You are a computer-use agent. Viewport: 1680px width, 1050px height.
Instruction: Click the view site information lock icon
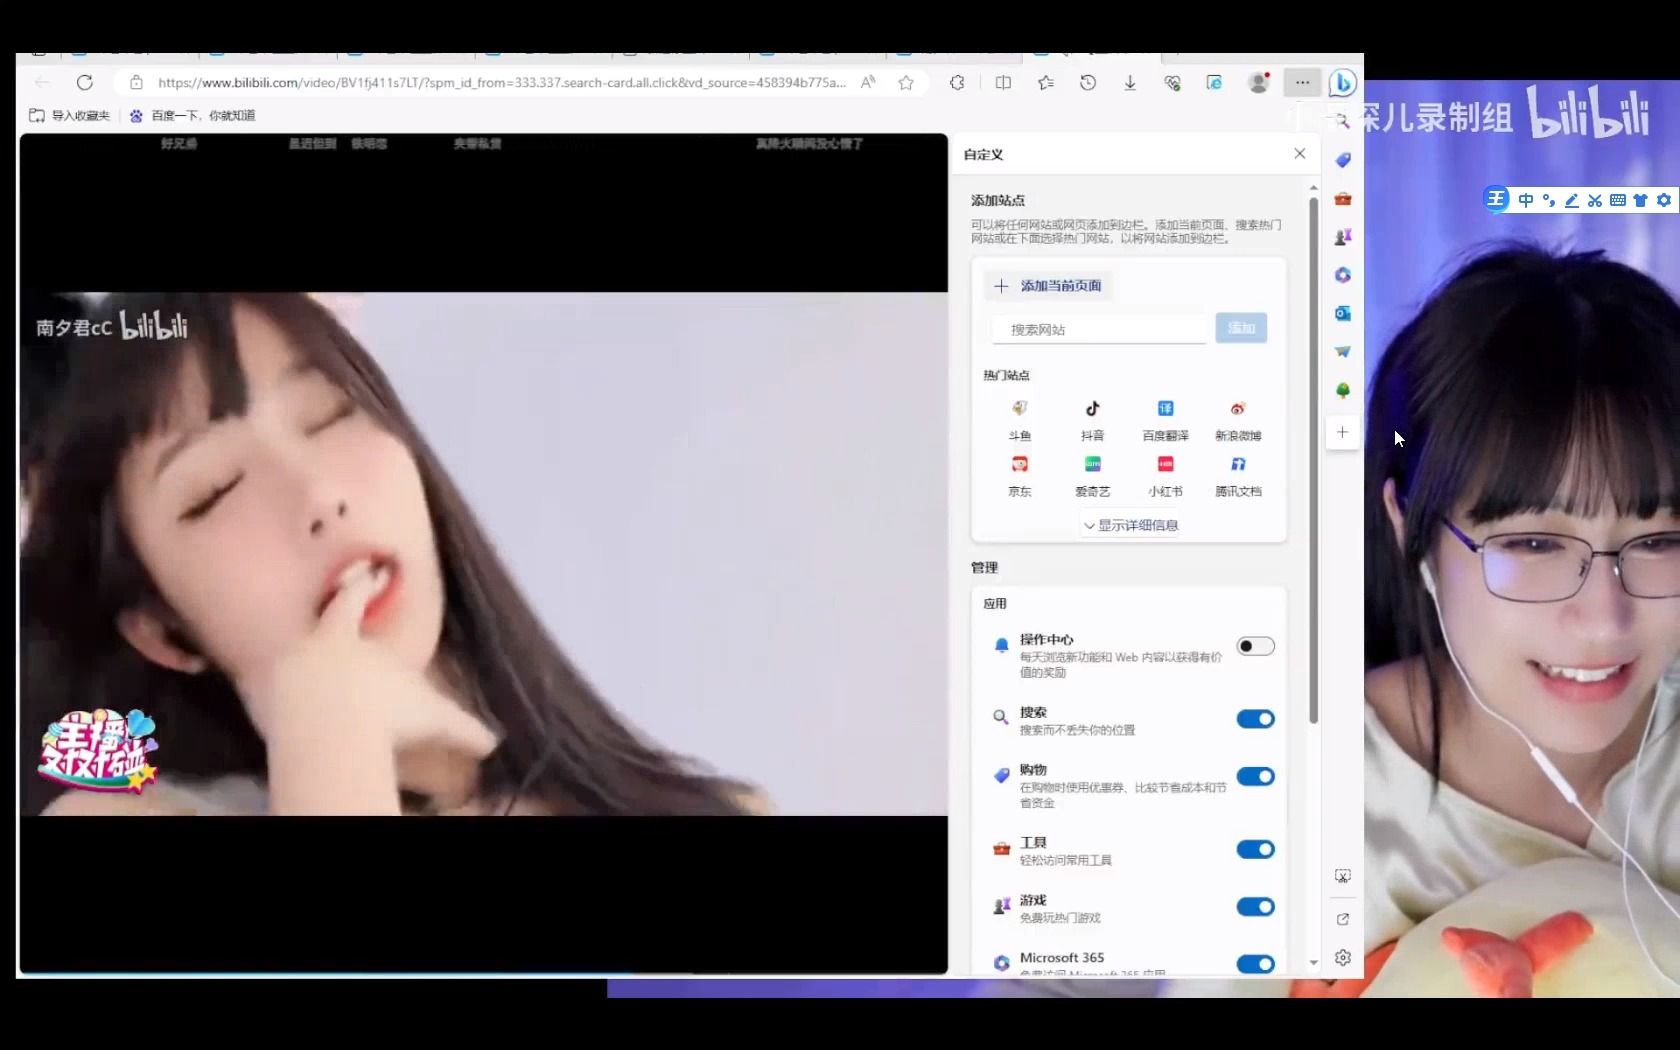click(x=136, y=83)
